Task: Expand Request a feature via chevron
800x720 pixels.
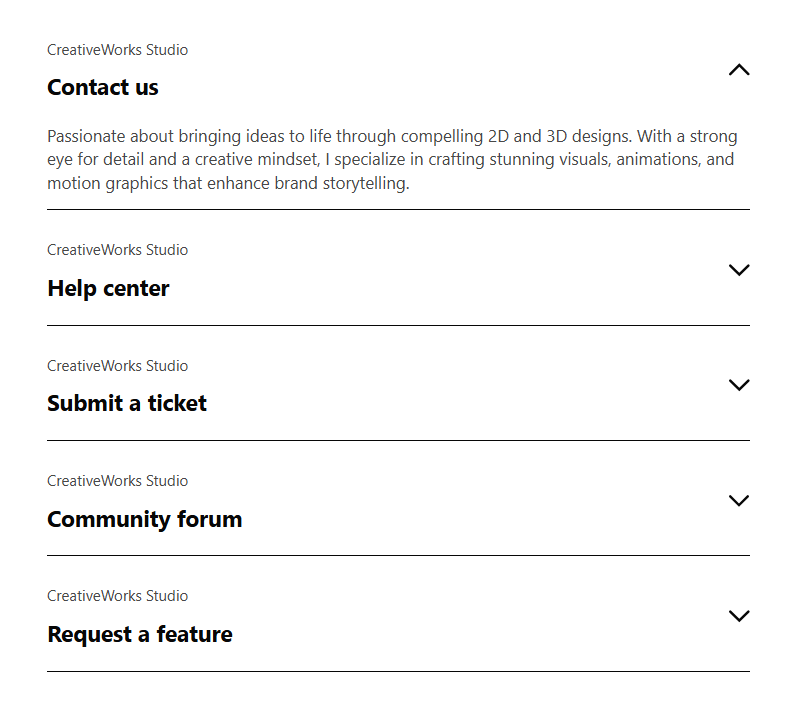Action: pos(739,616)
